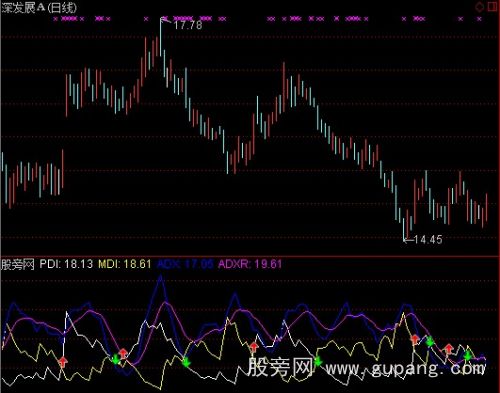The height and width of the screenshot is (393, 500).
Task: Click the leftmost green down-arrow signal
Action: click(x=116, y=359)
